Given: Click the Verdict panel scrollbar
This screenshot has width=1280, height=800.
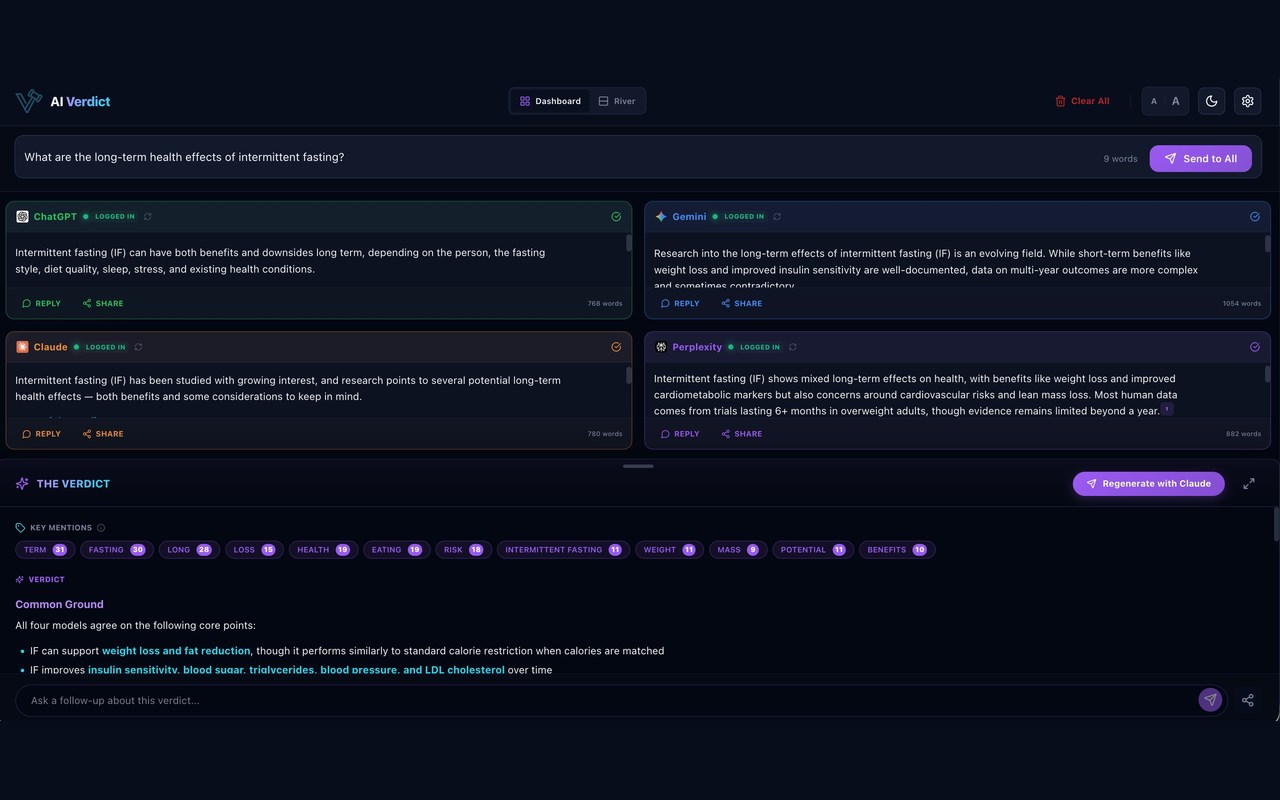Looking at the screenshot, I should click(1276, 525).
